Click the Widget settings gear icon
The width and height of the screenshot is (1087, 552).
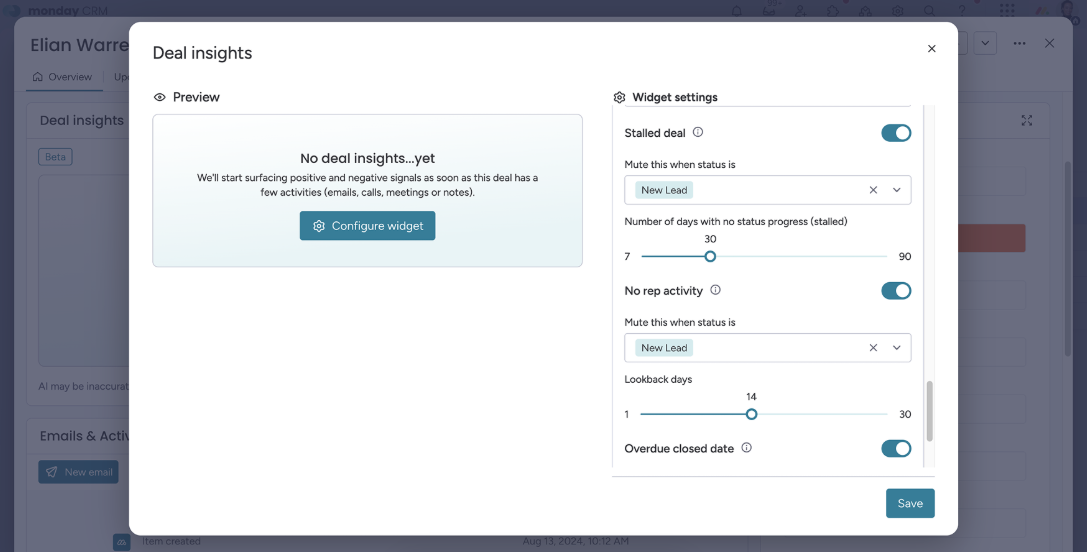(620, 98)
